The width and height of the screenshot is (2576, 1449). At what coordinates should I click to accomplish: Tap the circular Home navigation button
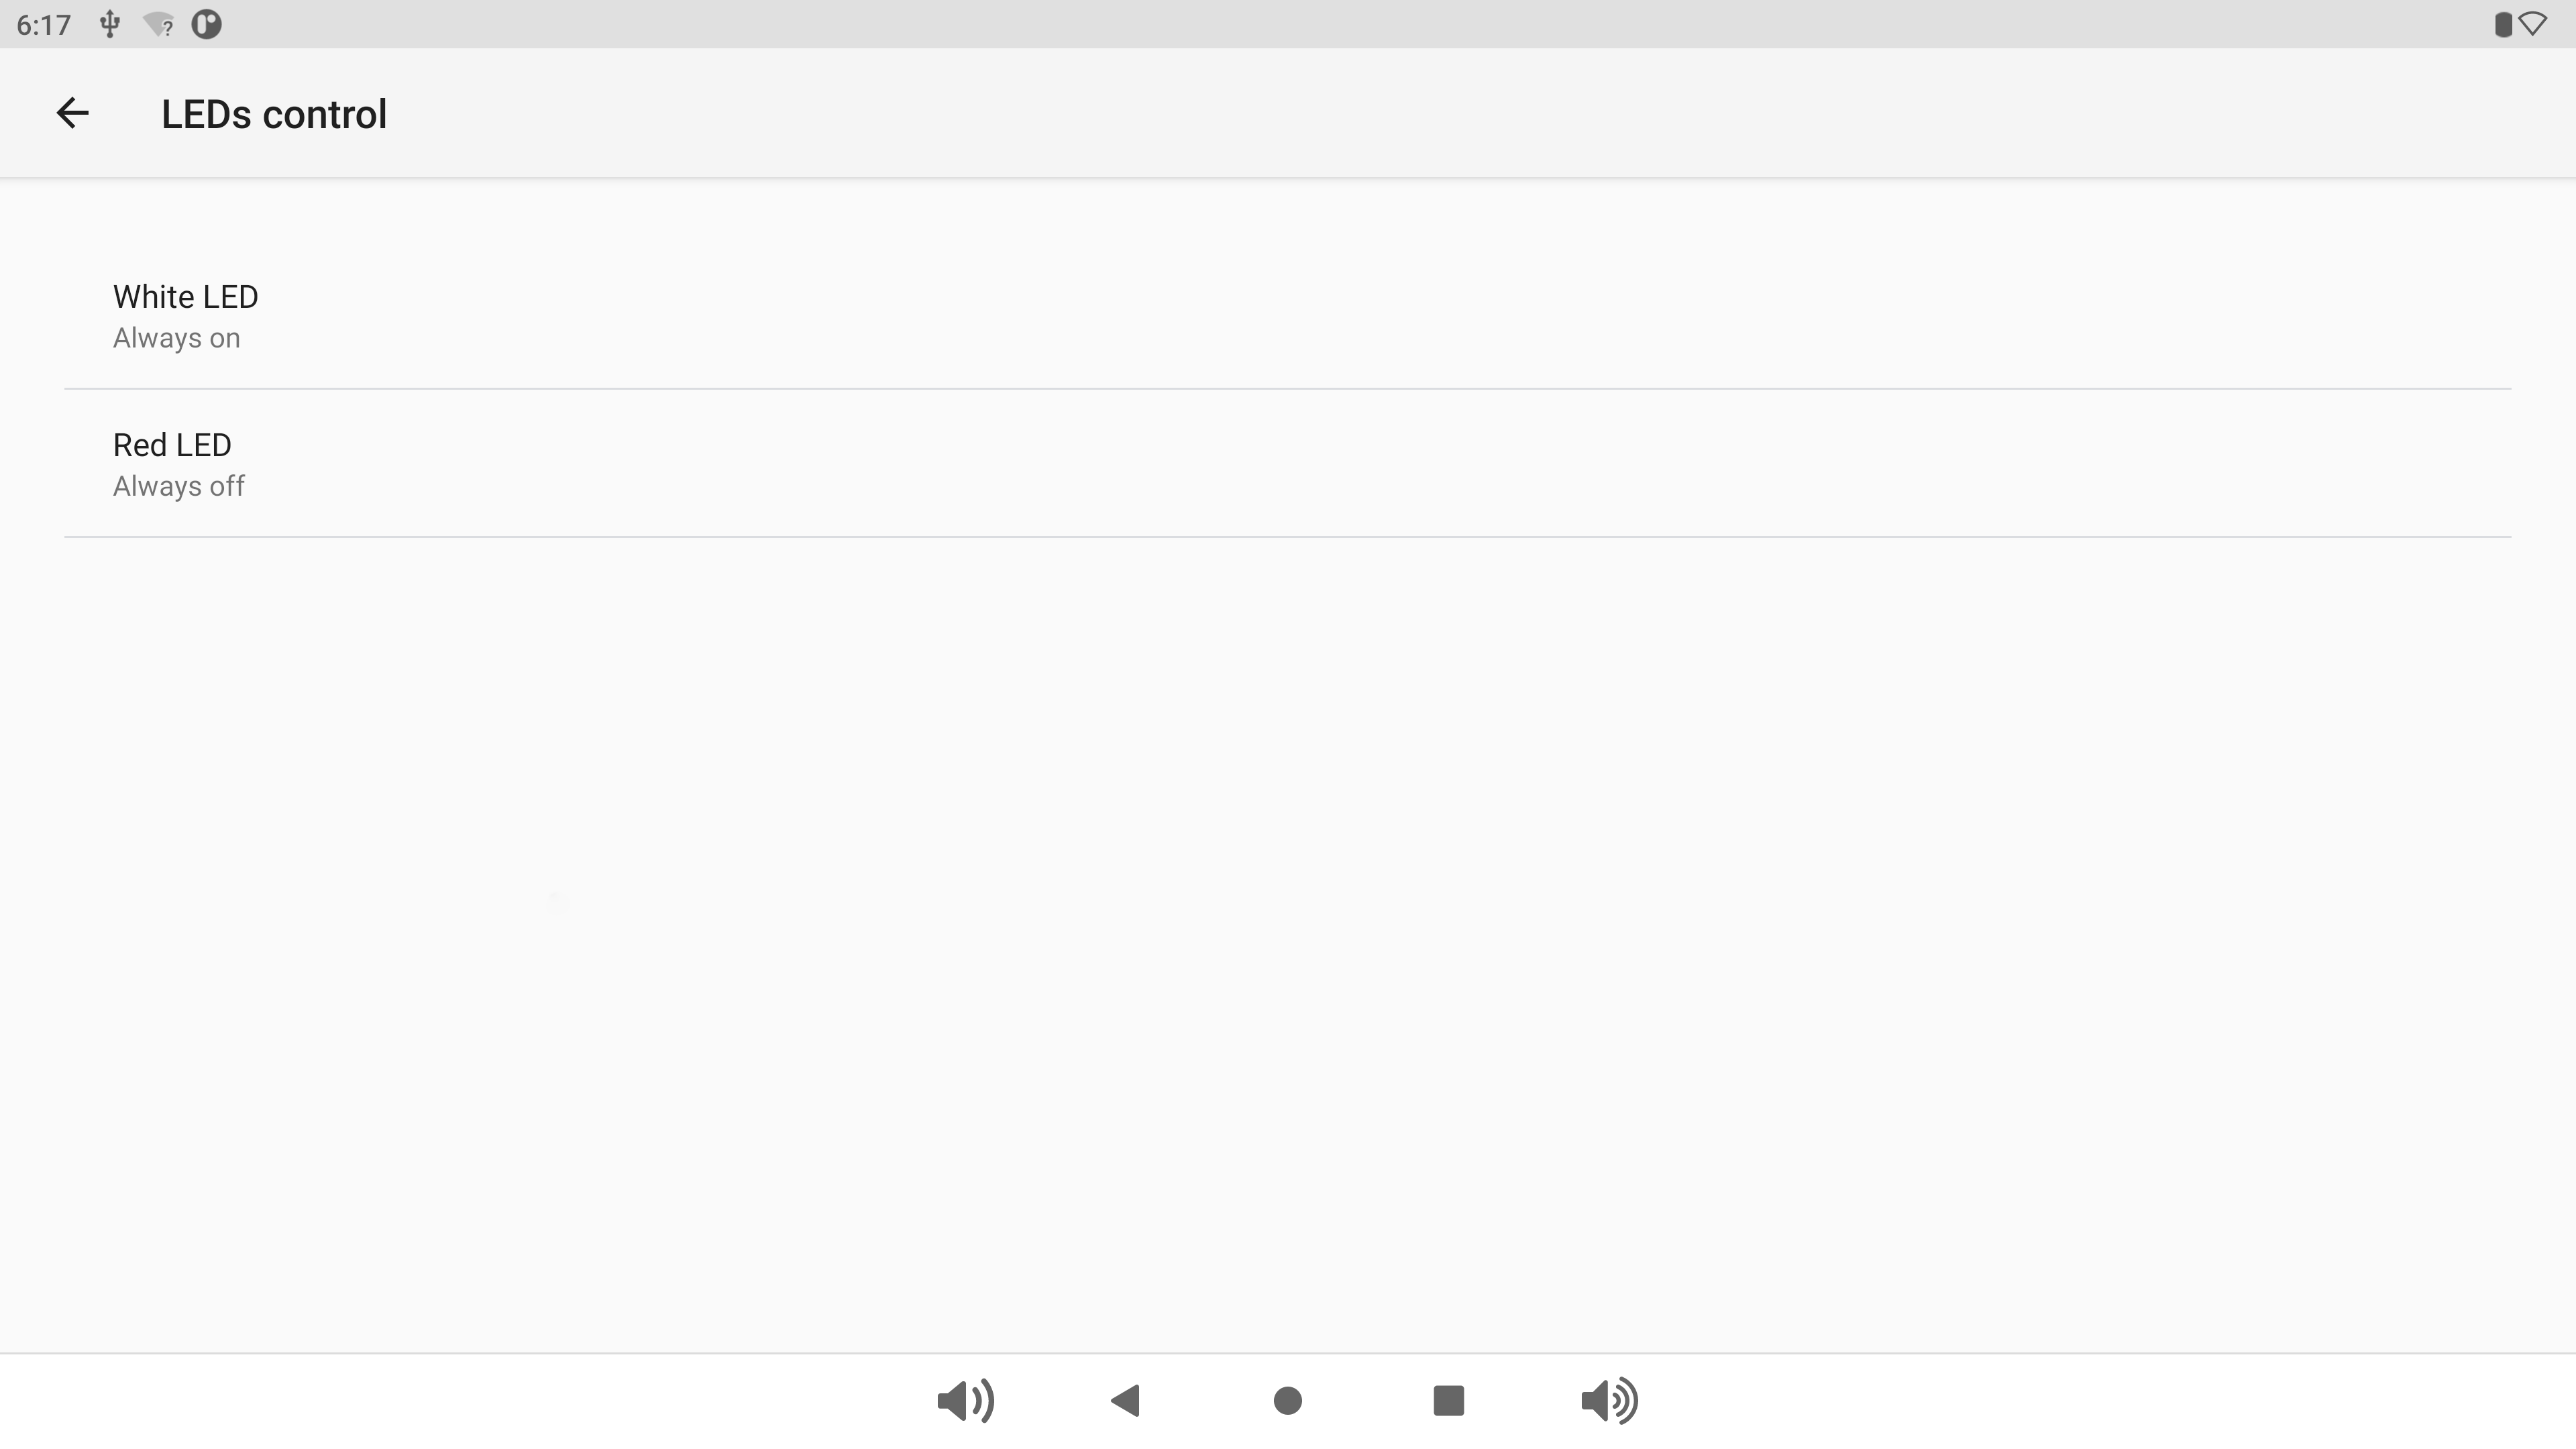point(1287,1400)
